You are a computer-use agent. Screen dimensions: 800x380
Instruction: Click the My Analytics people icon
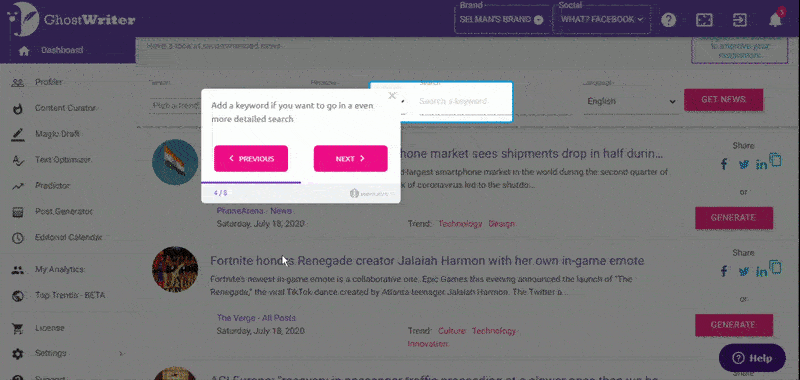(18, 270)
